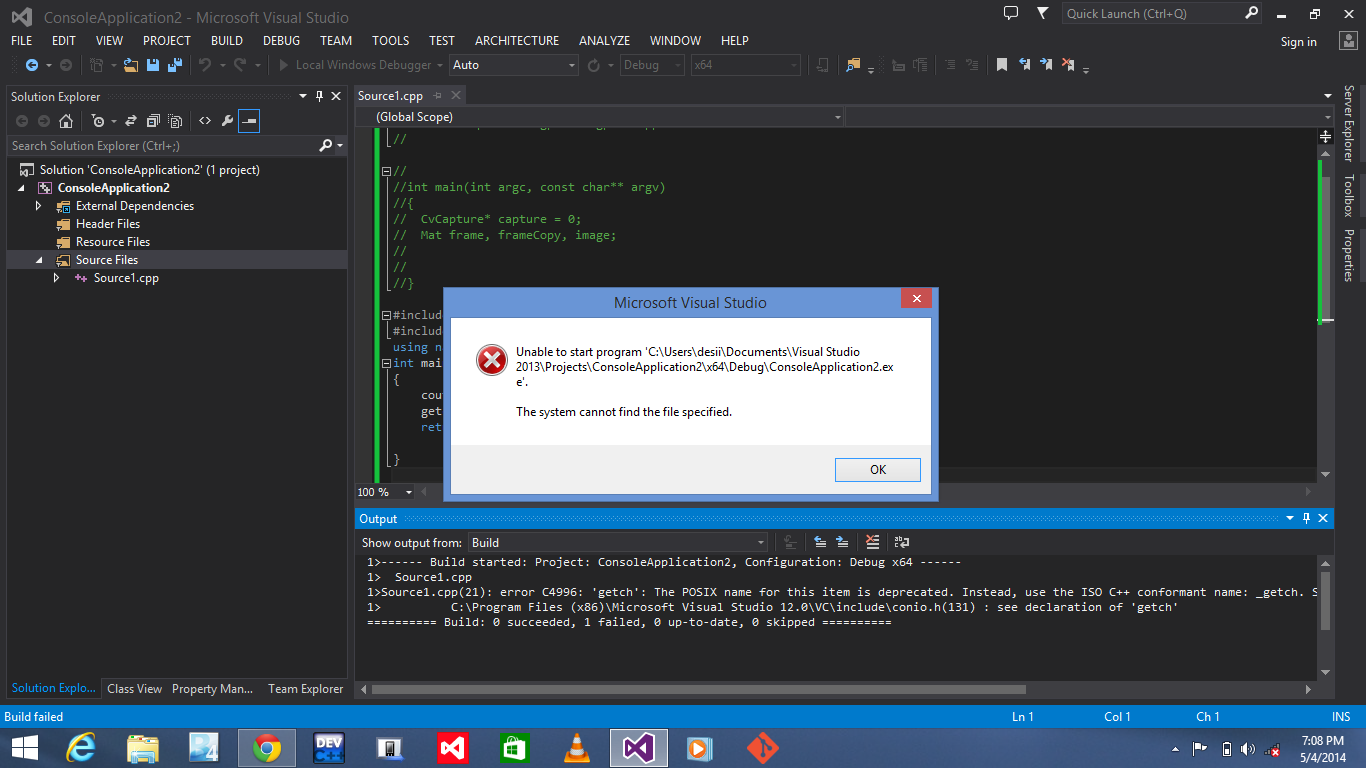The width and height of the screenshot is (1366, 768).
Task: Click Pending Changes Filter clock icon
Action: (97, 121)
